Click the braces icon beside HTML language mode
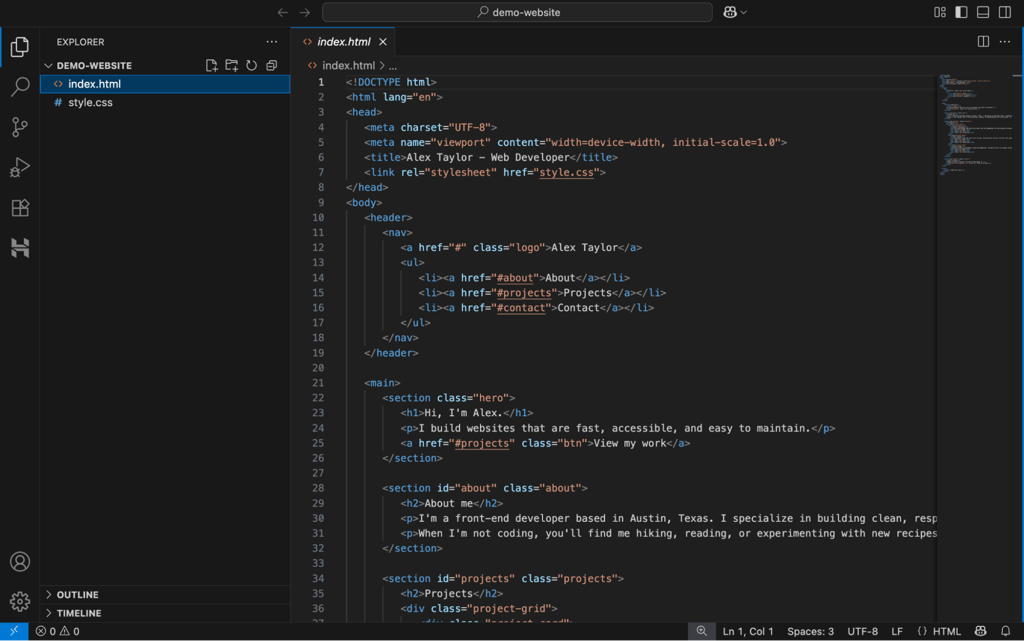 [921, 631]
